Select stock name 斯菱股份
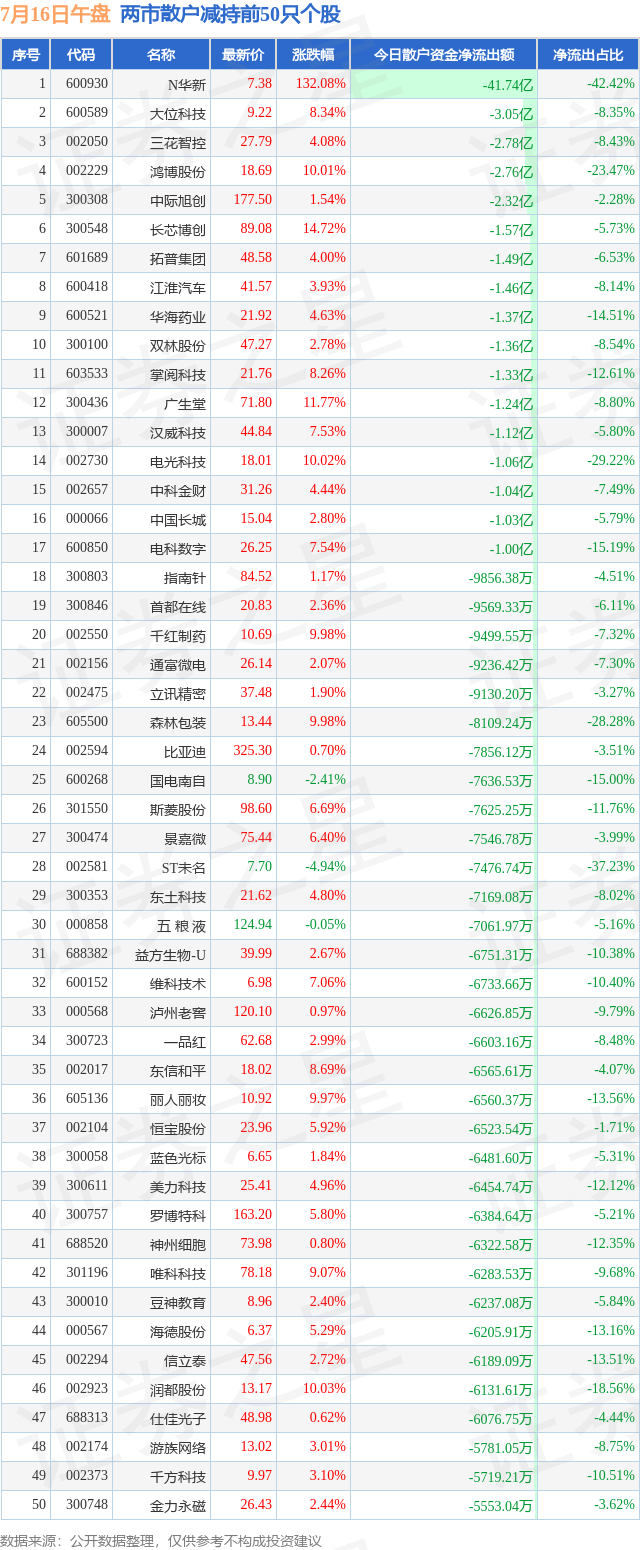 click(x=178, y=809)
